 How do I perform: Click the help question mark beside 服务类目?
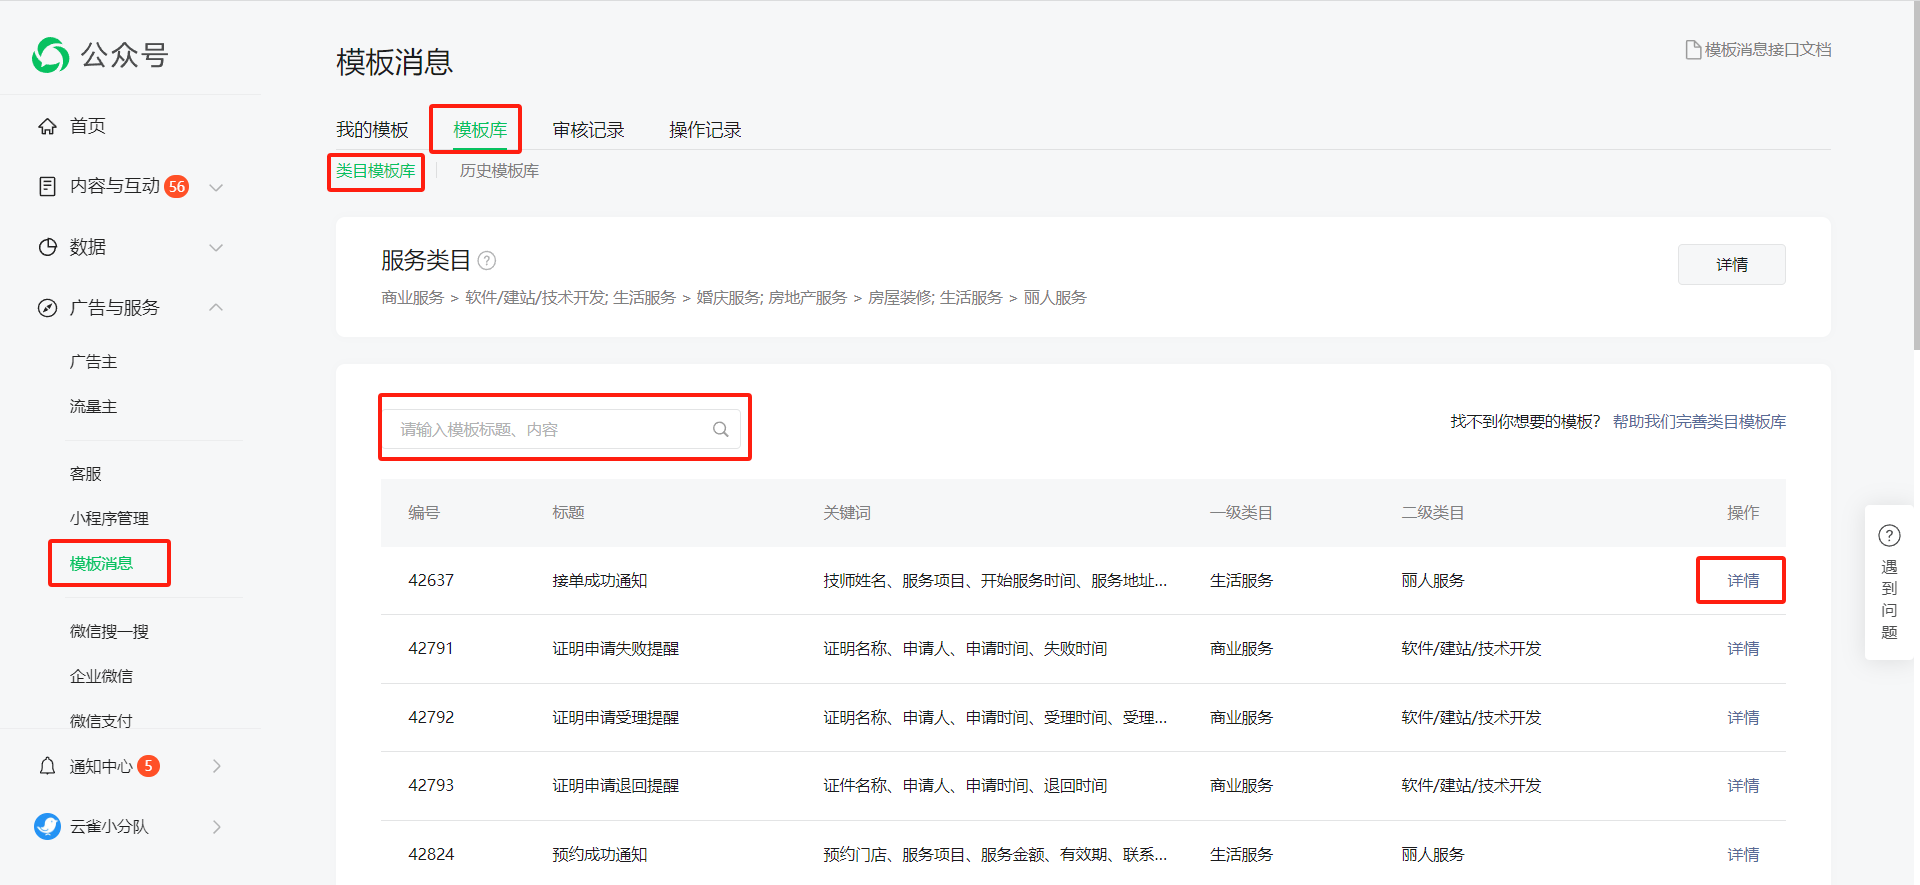point(487,261)
